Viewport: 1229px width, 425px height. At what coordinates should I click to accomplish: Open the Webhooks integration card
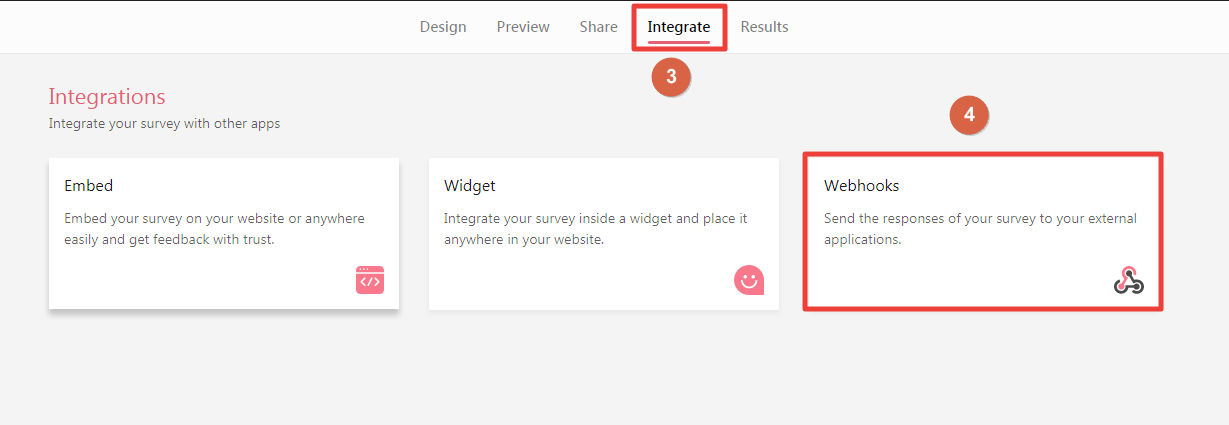point(984,233)
